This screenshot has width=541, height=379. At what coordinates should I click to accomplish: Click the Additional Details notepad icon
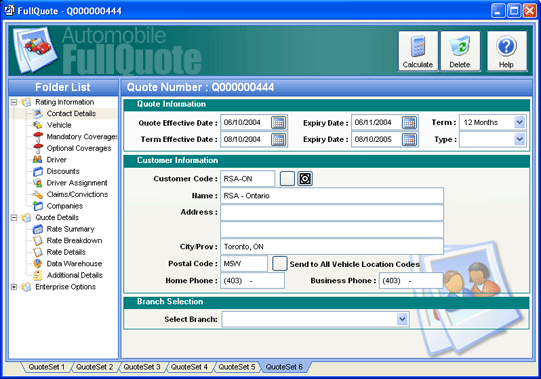pos(38,275)
